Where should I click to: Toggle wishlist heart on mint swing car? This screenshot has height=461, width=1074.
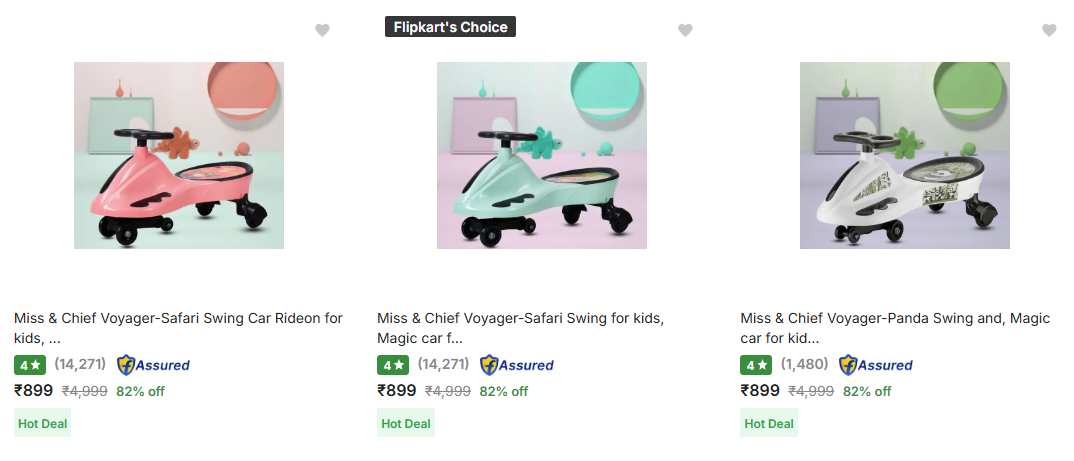click(685, 31)
